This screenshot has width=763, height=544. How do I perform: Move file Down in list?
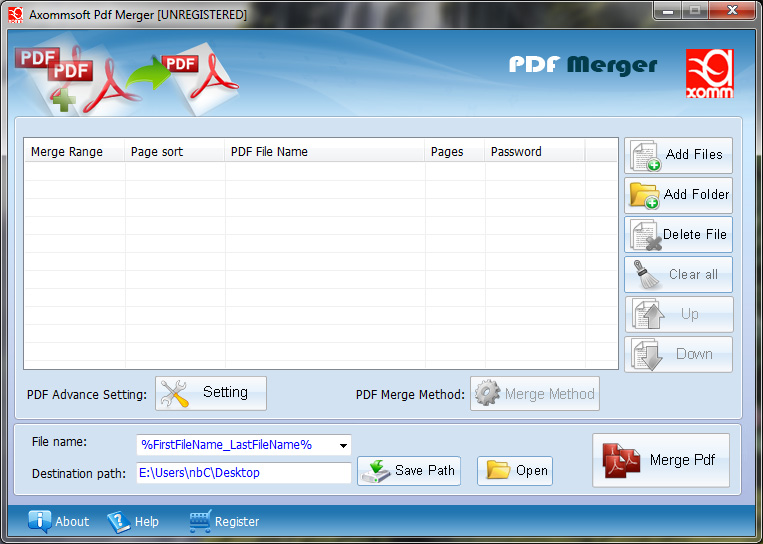[x=678, y=355]
